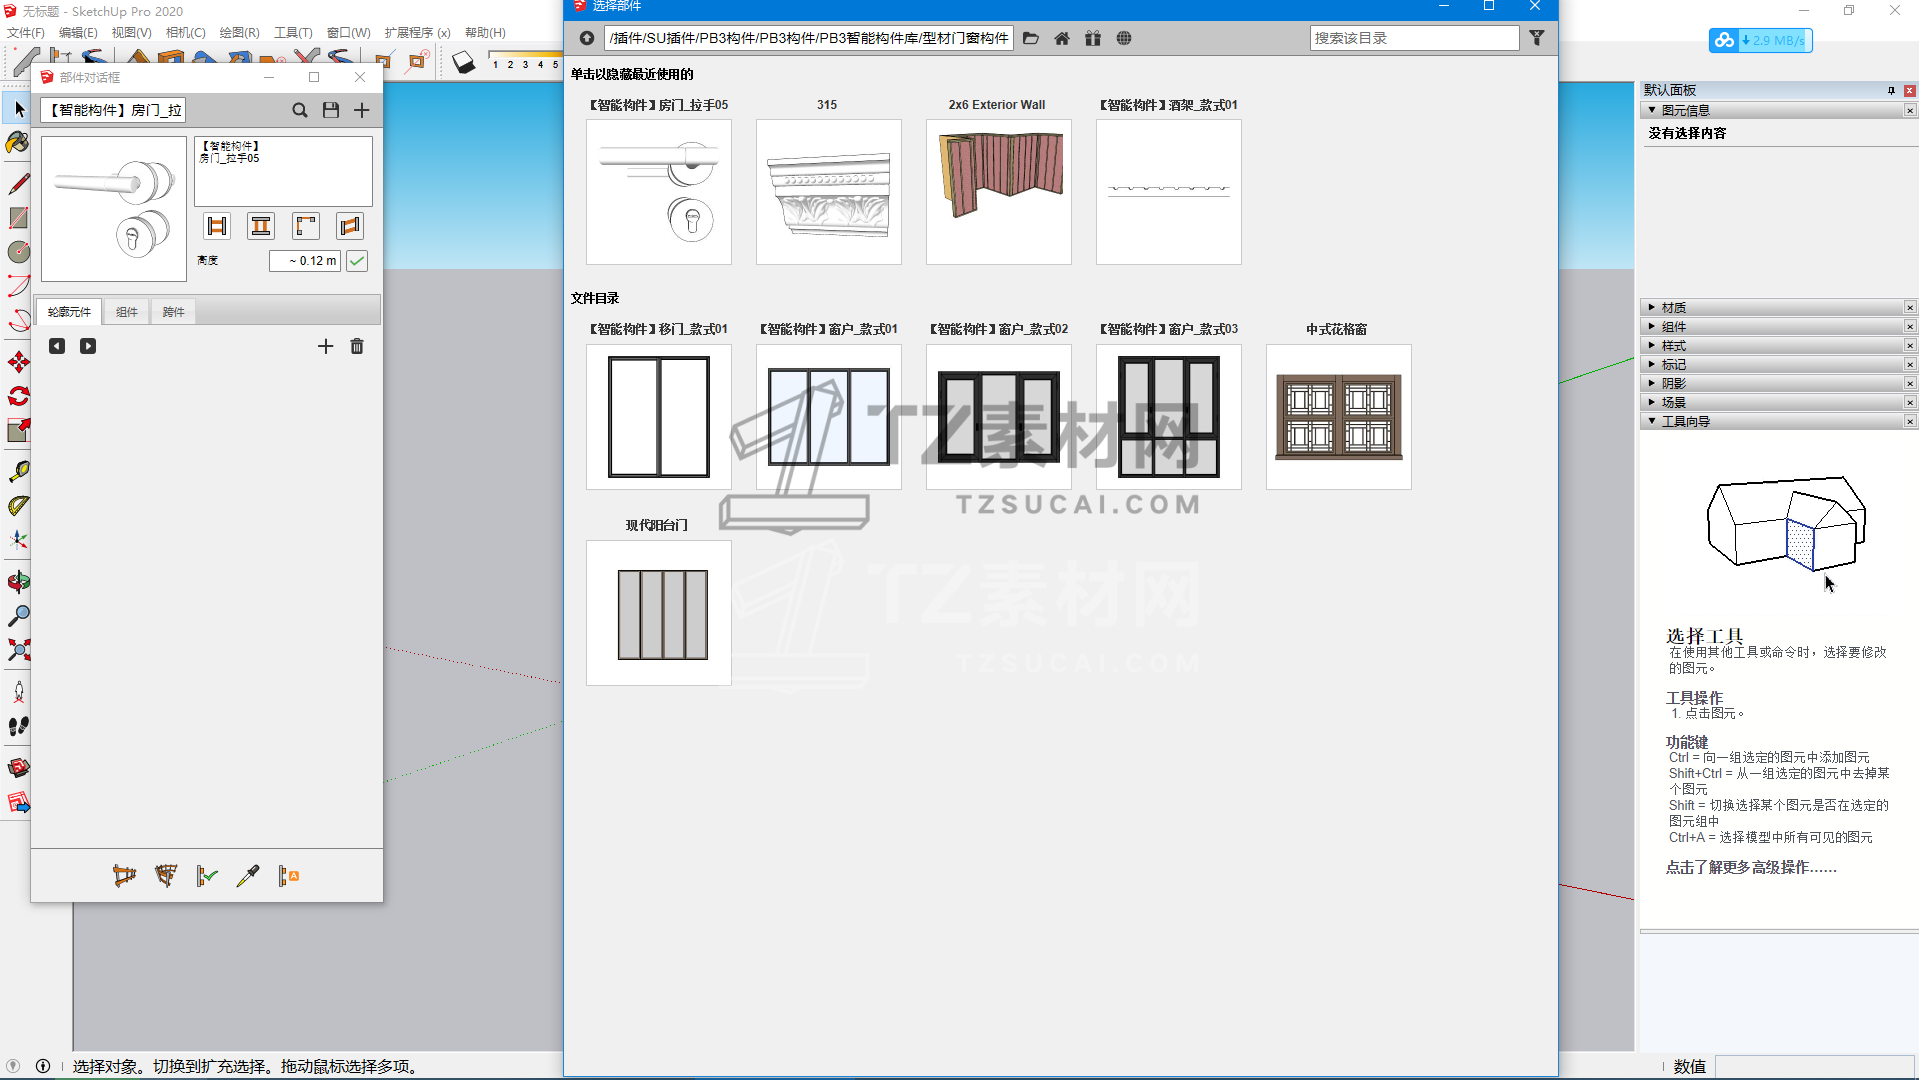
Task: Go to previous profile with left arrow
Action: pyautogui.click(x=57, y=346)
